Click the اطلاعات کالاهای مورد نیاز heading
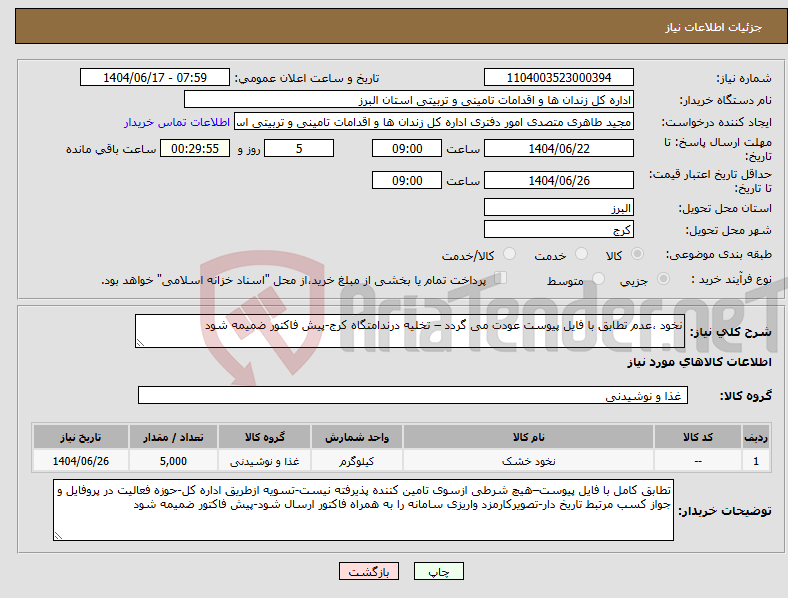The height and width of the screenshot is (598, 788). click(x=699, y=362)
